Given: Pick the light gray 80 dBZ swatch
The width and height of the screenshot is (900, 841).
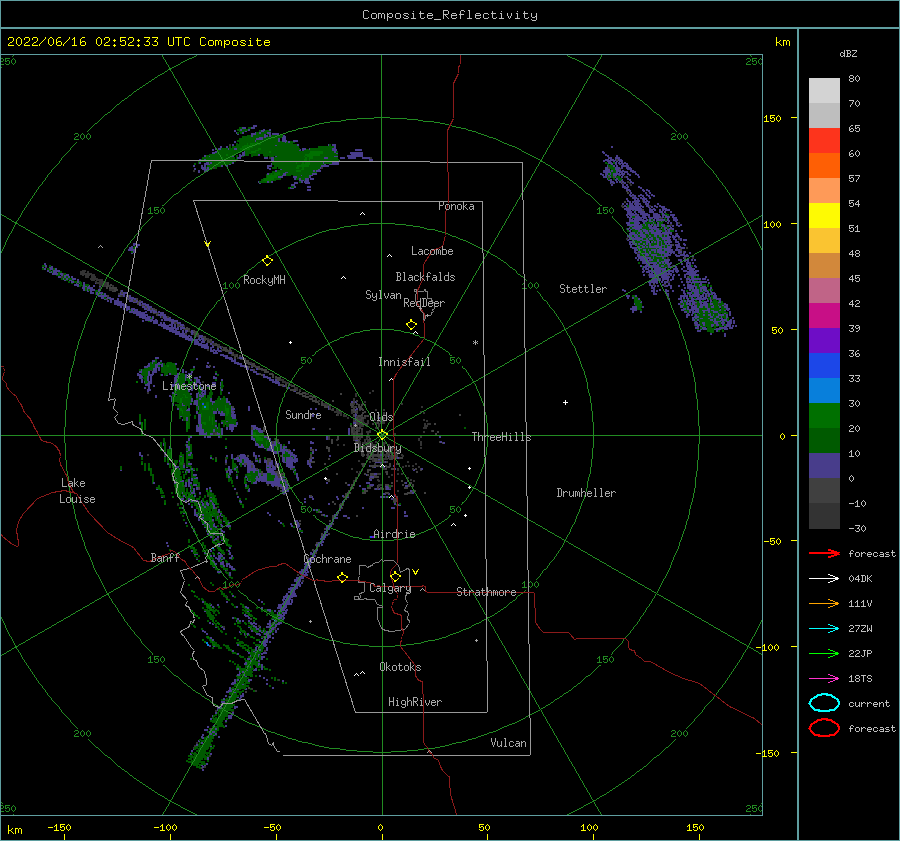Looking at the screenshot, I should [824, 91].
